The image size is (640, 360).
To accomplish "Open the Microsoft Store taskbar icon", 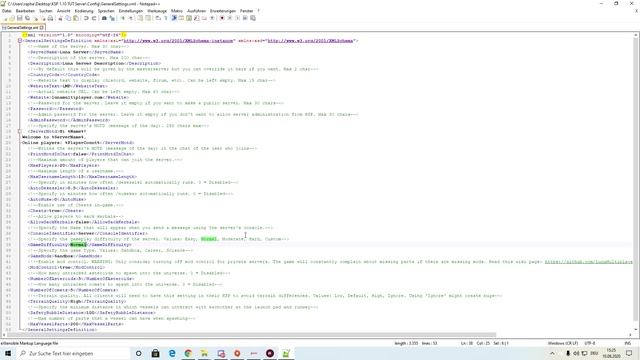I will [156, 353].
